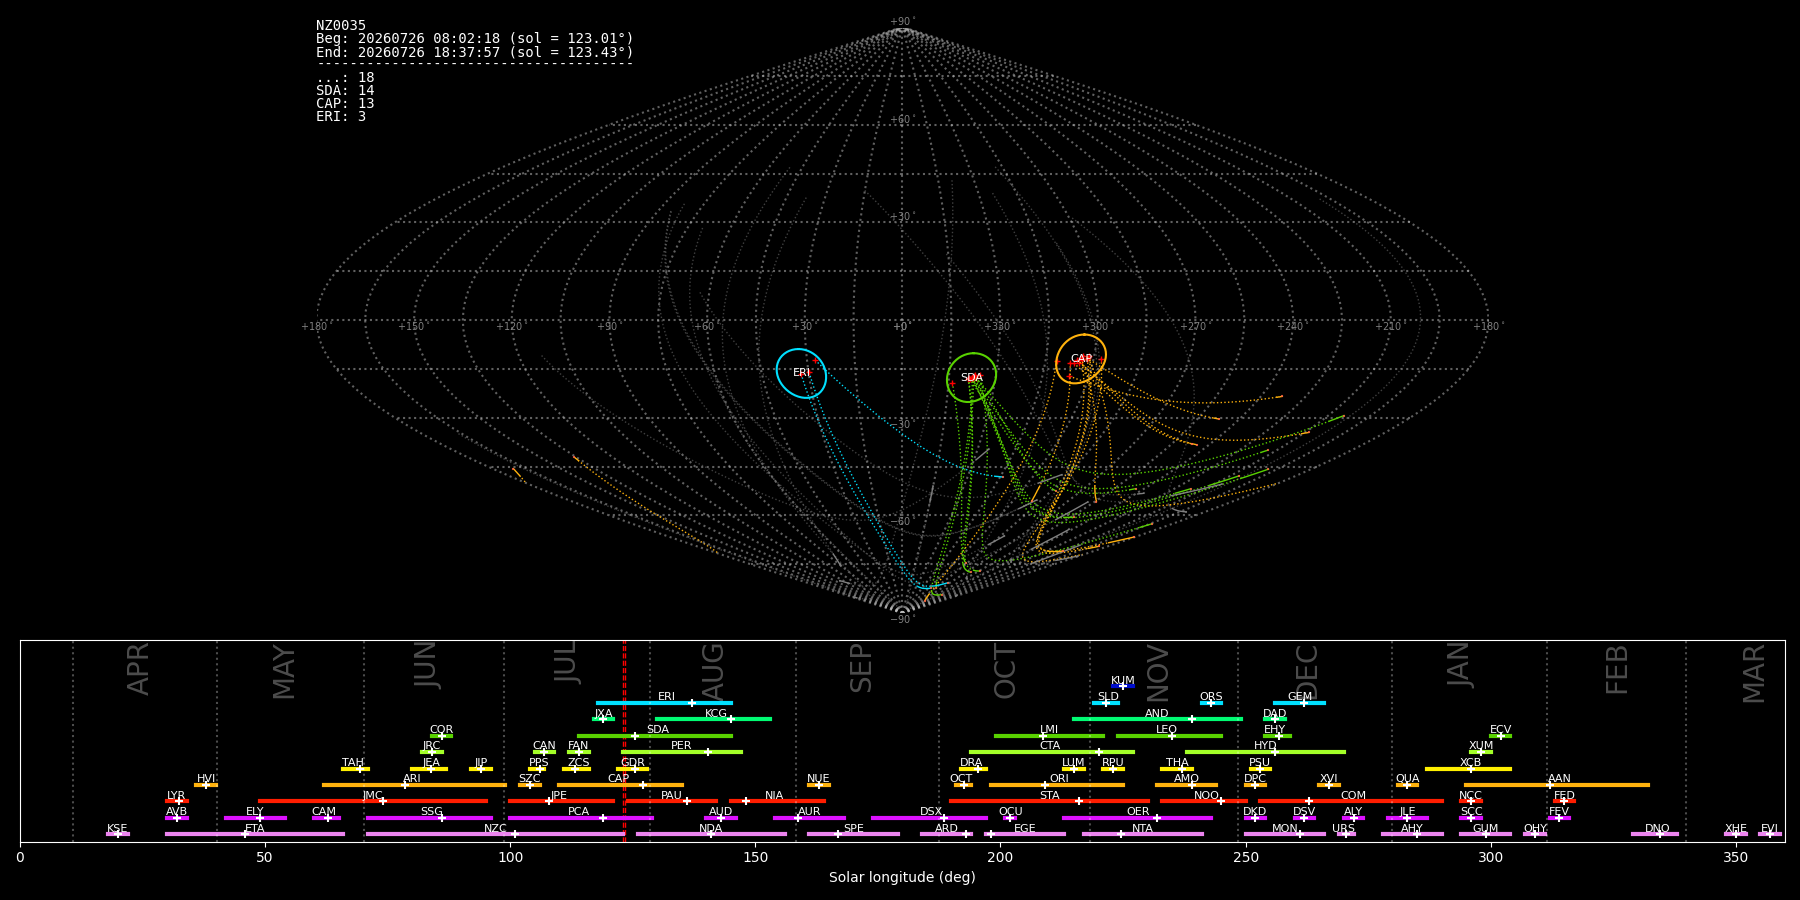The height and width of the screenshot is (900, 1800).
Task: Click the XCB shower label in the timeline
Action: point(1470,763)
